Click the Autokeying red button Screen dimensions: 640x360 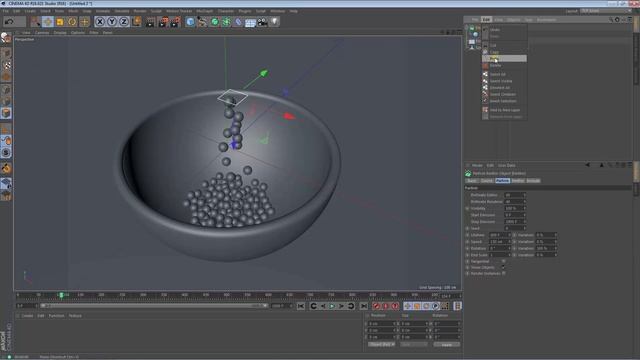coord(386,306)
